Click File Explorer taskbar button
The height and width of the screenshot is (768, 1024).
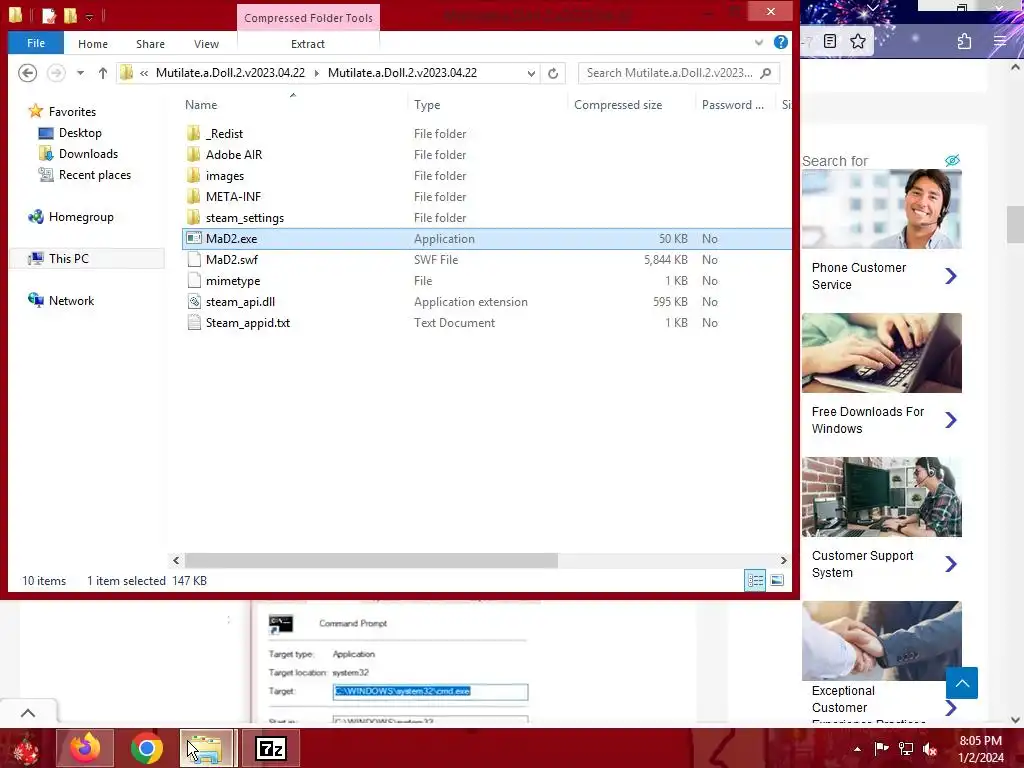click(207, 748)
